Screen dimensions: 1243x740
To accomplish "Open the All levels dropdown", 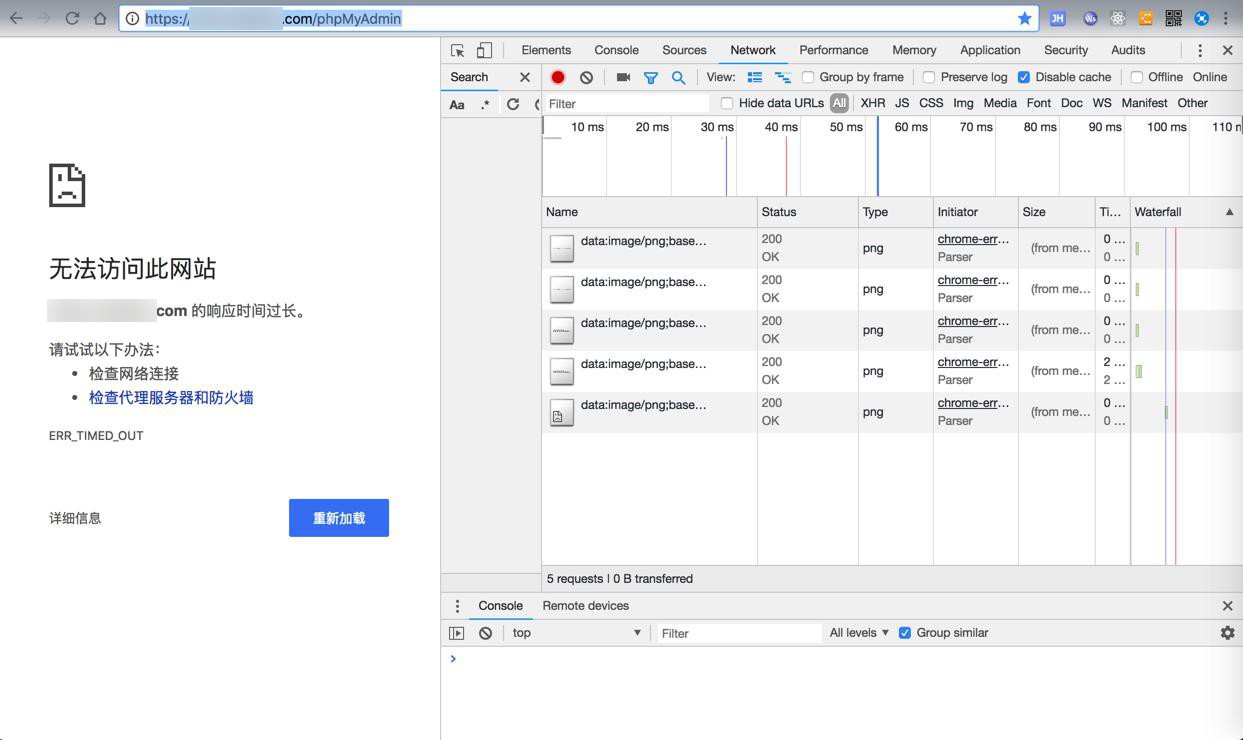I will point(859,633).
